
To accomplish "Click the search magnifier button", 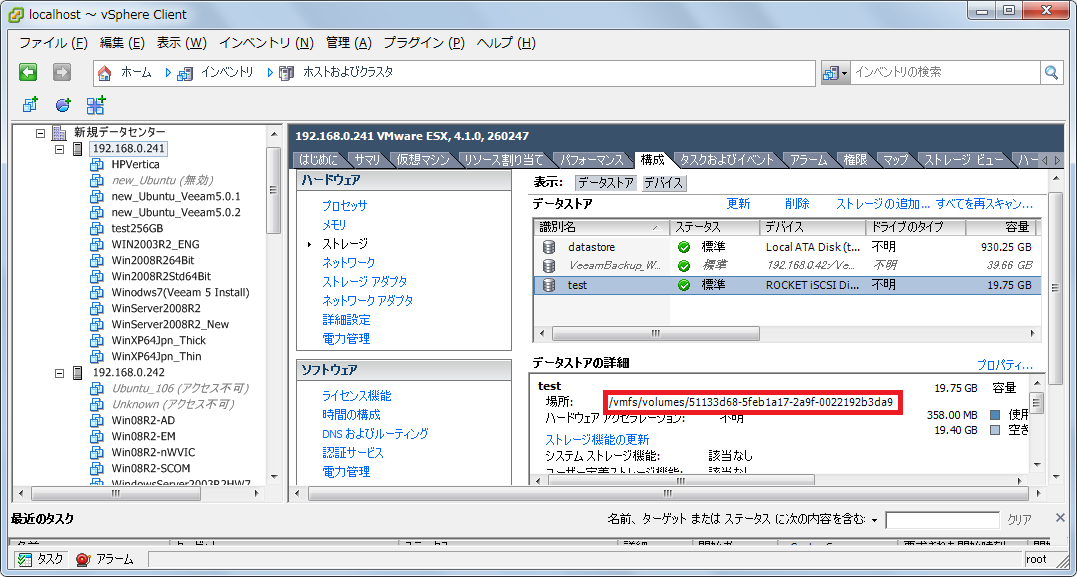I will 1050,72.
